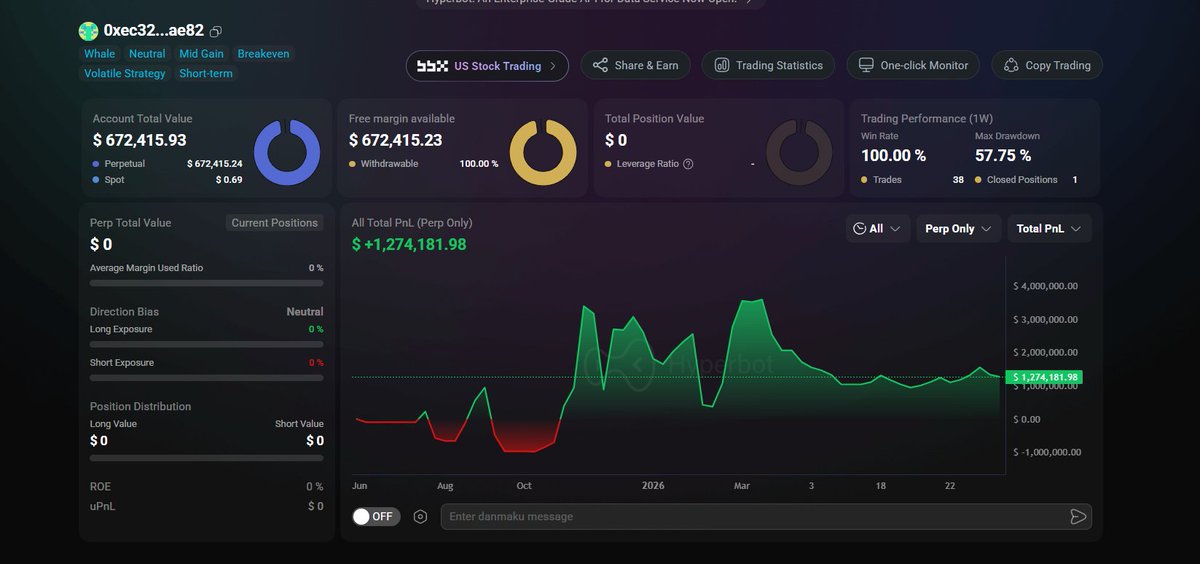
Task: Click the Leverage Ratio help icon
Action: coord(688,164)
